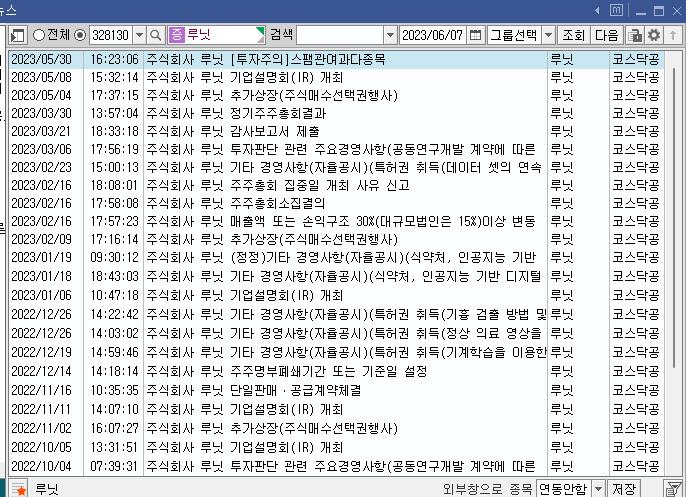The height and width of the screenshot is (497, 686).
Task: Open 특허권 취득(기계학습을 이용한 row
Action: (x=336, y=352)
